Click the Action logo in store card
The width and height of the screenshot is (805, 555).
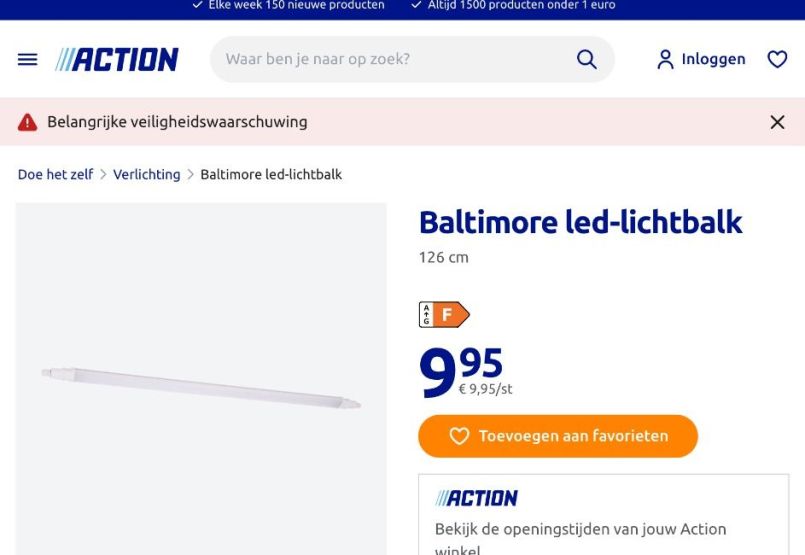click(476, 498)
